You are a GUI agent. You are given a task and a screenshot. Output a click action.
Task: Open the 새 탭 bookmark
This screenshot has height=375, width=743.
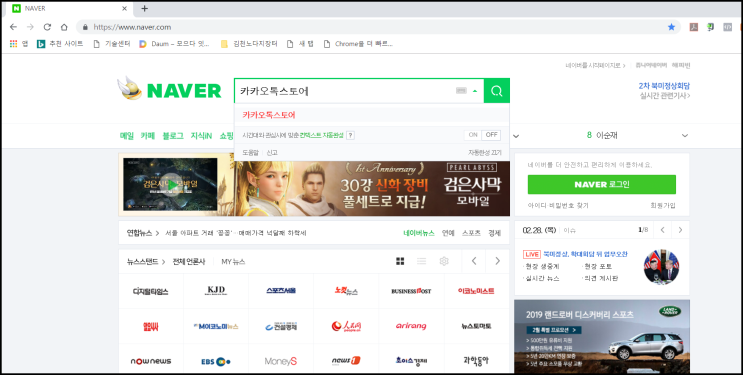[300, 44]
